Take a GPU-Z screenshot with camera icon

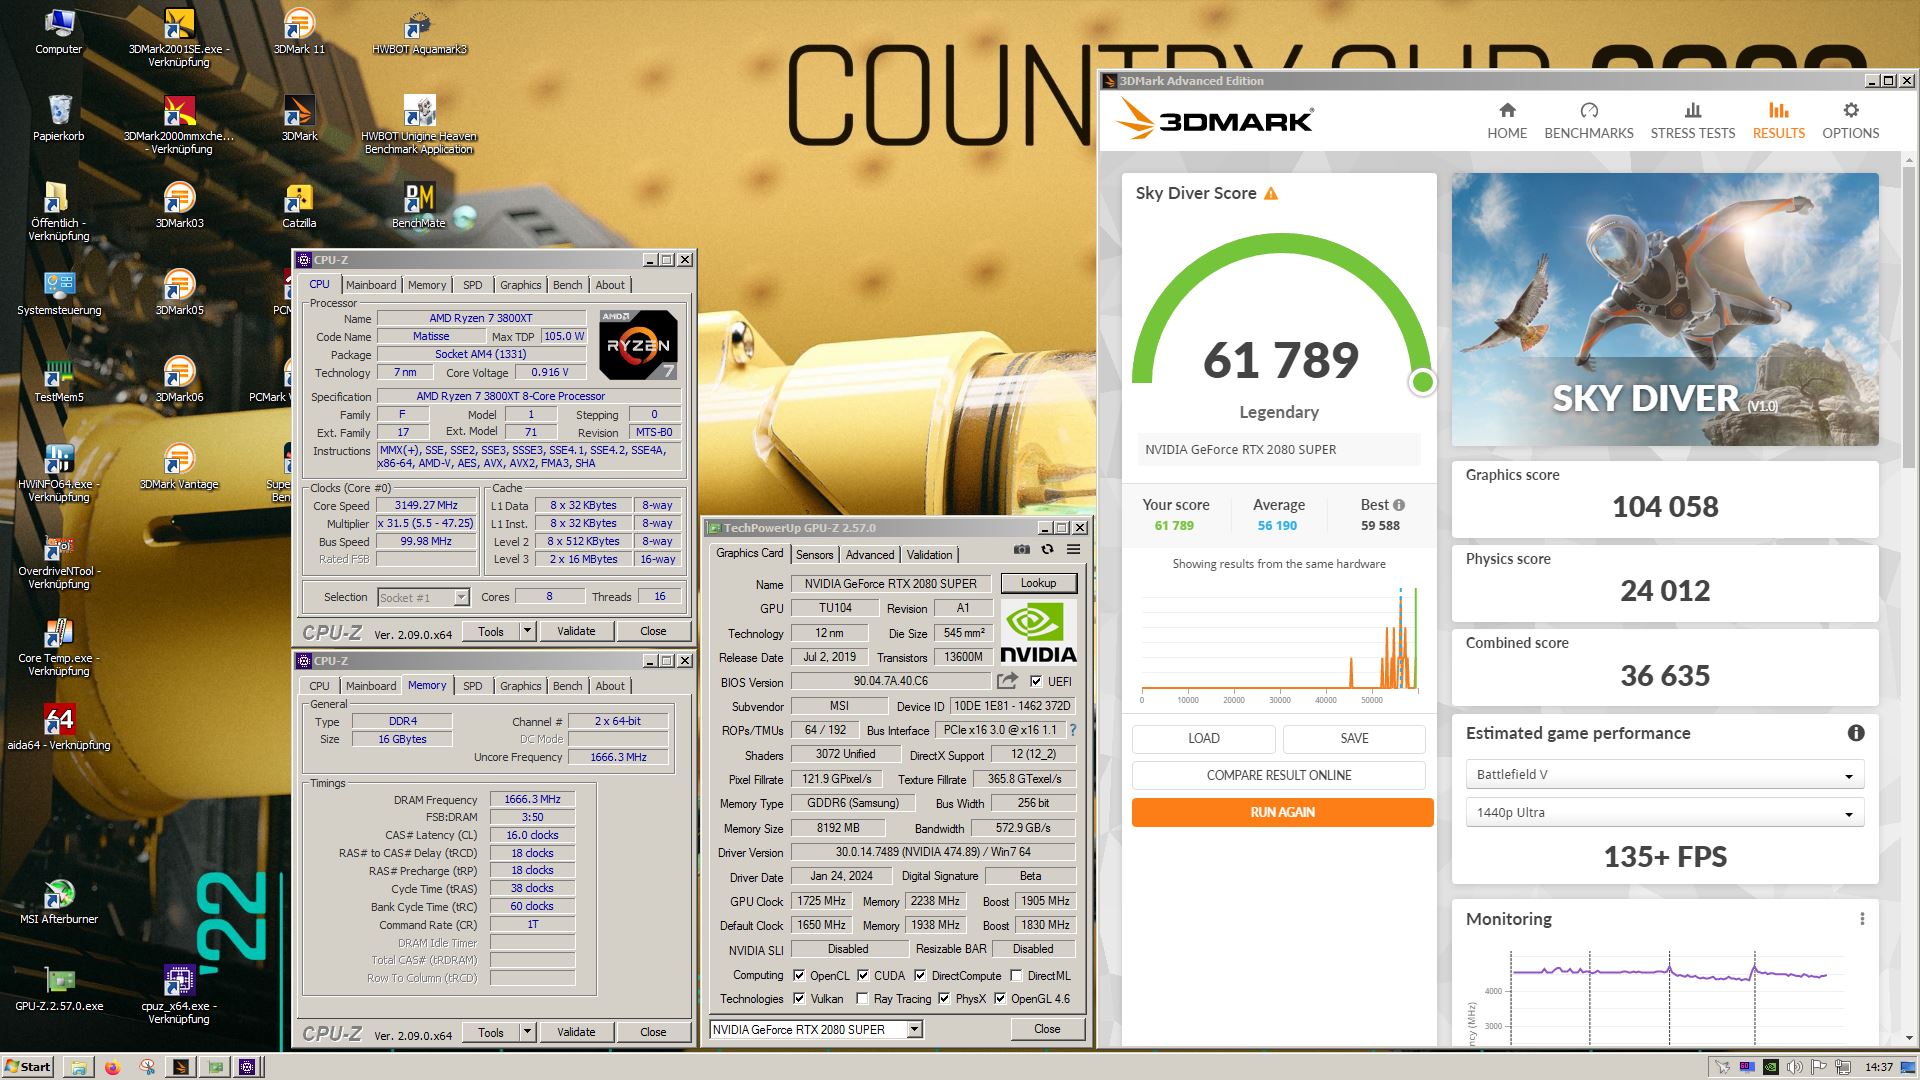pos(1021,549)
